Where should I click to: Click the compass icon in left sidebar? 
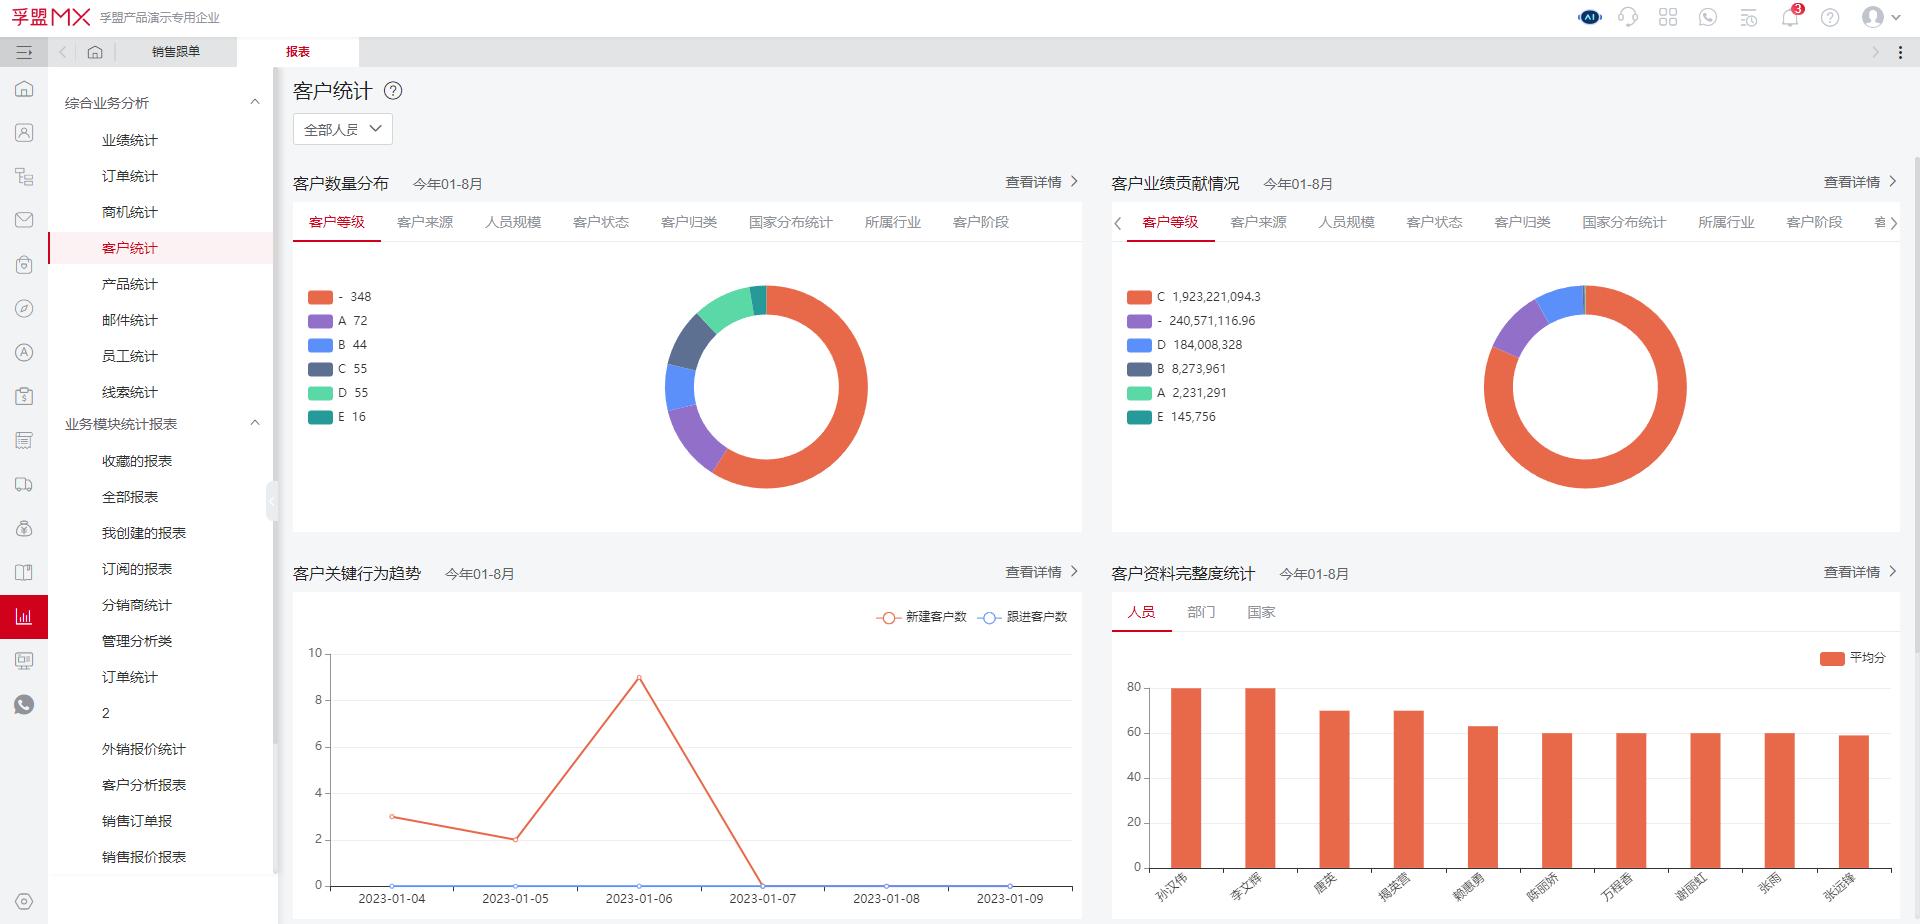(24, 309)
